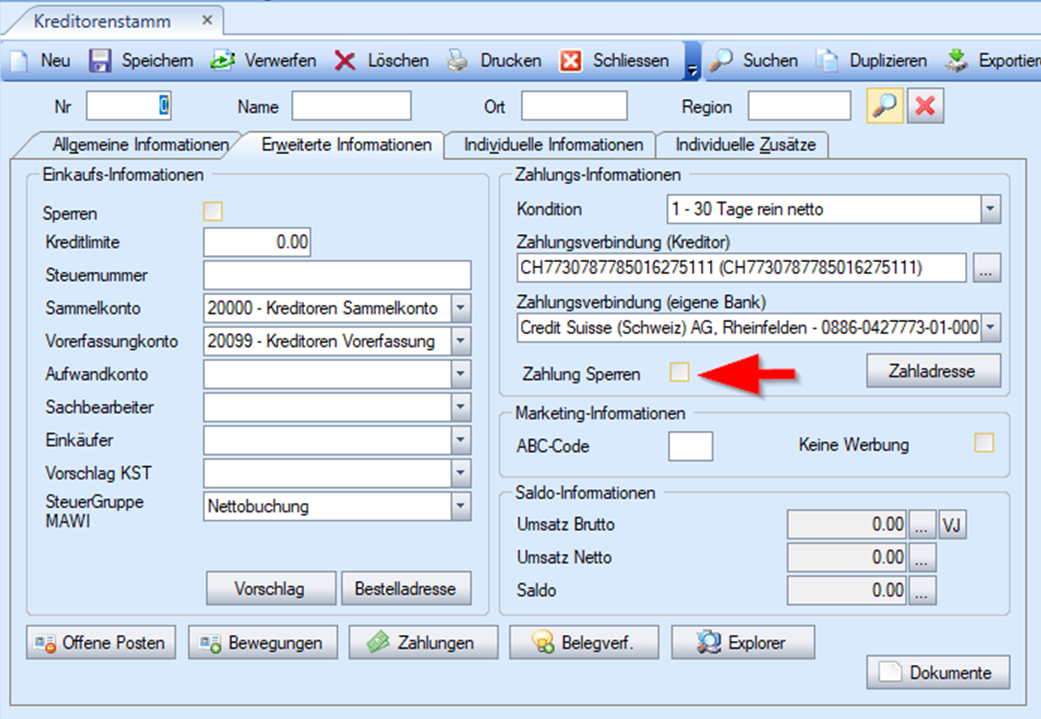The image size is (1041, 719).
Task: Tick the Keine Werbung checkbox
Action: pos(984,443)
